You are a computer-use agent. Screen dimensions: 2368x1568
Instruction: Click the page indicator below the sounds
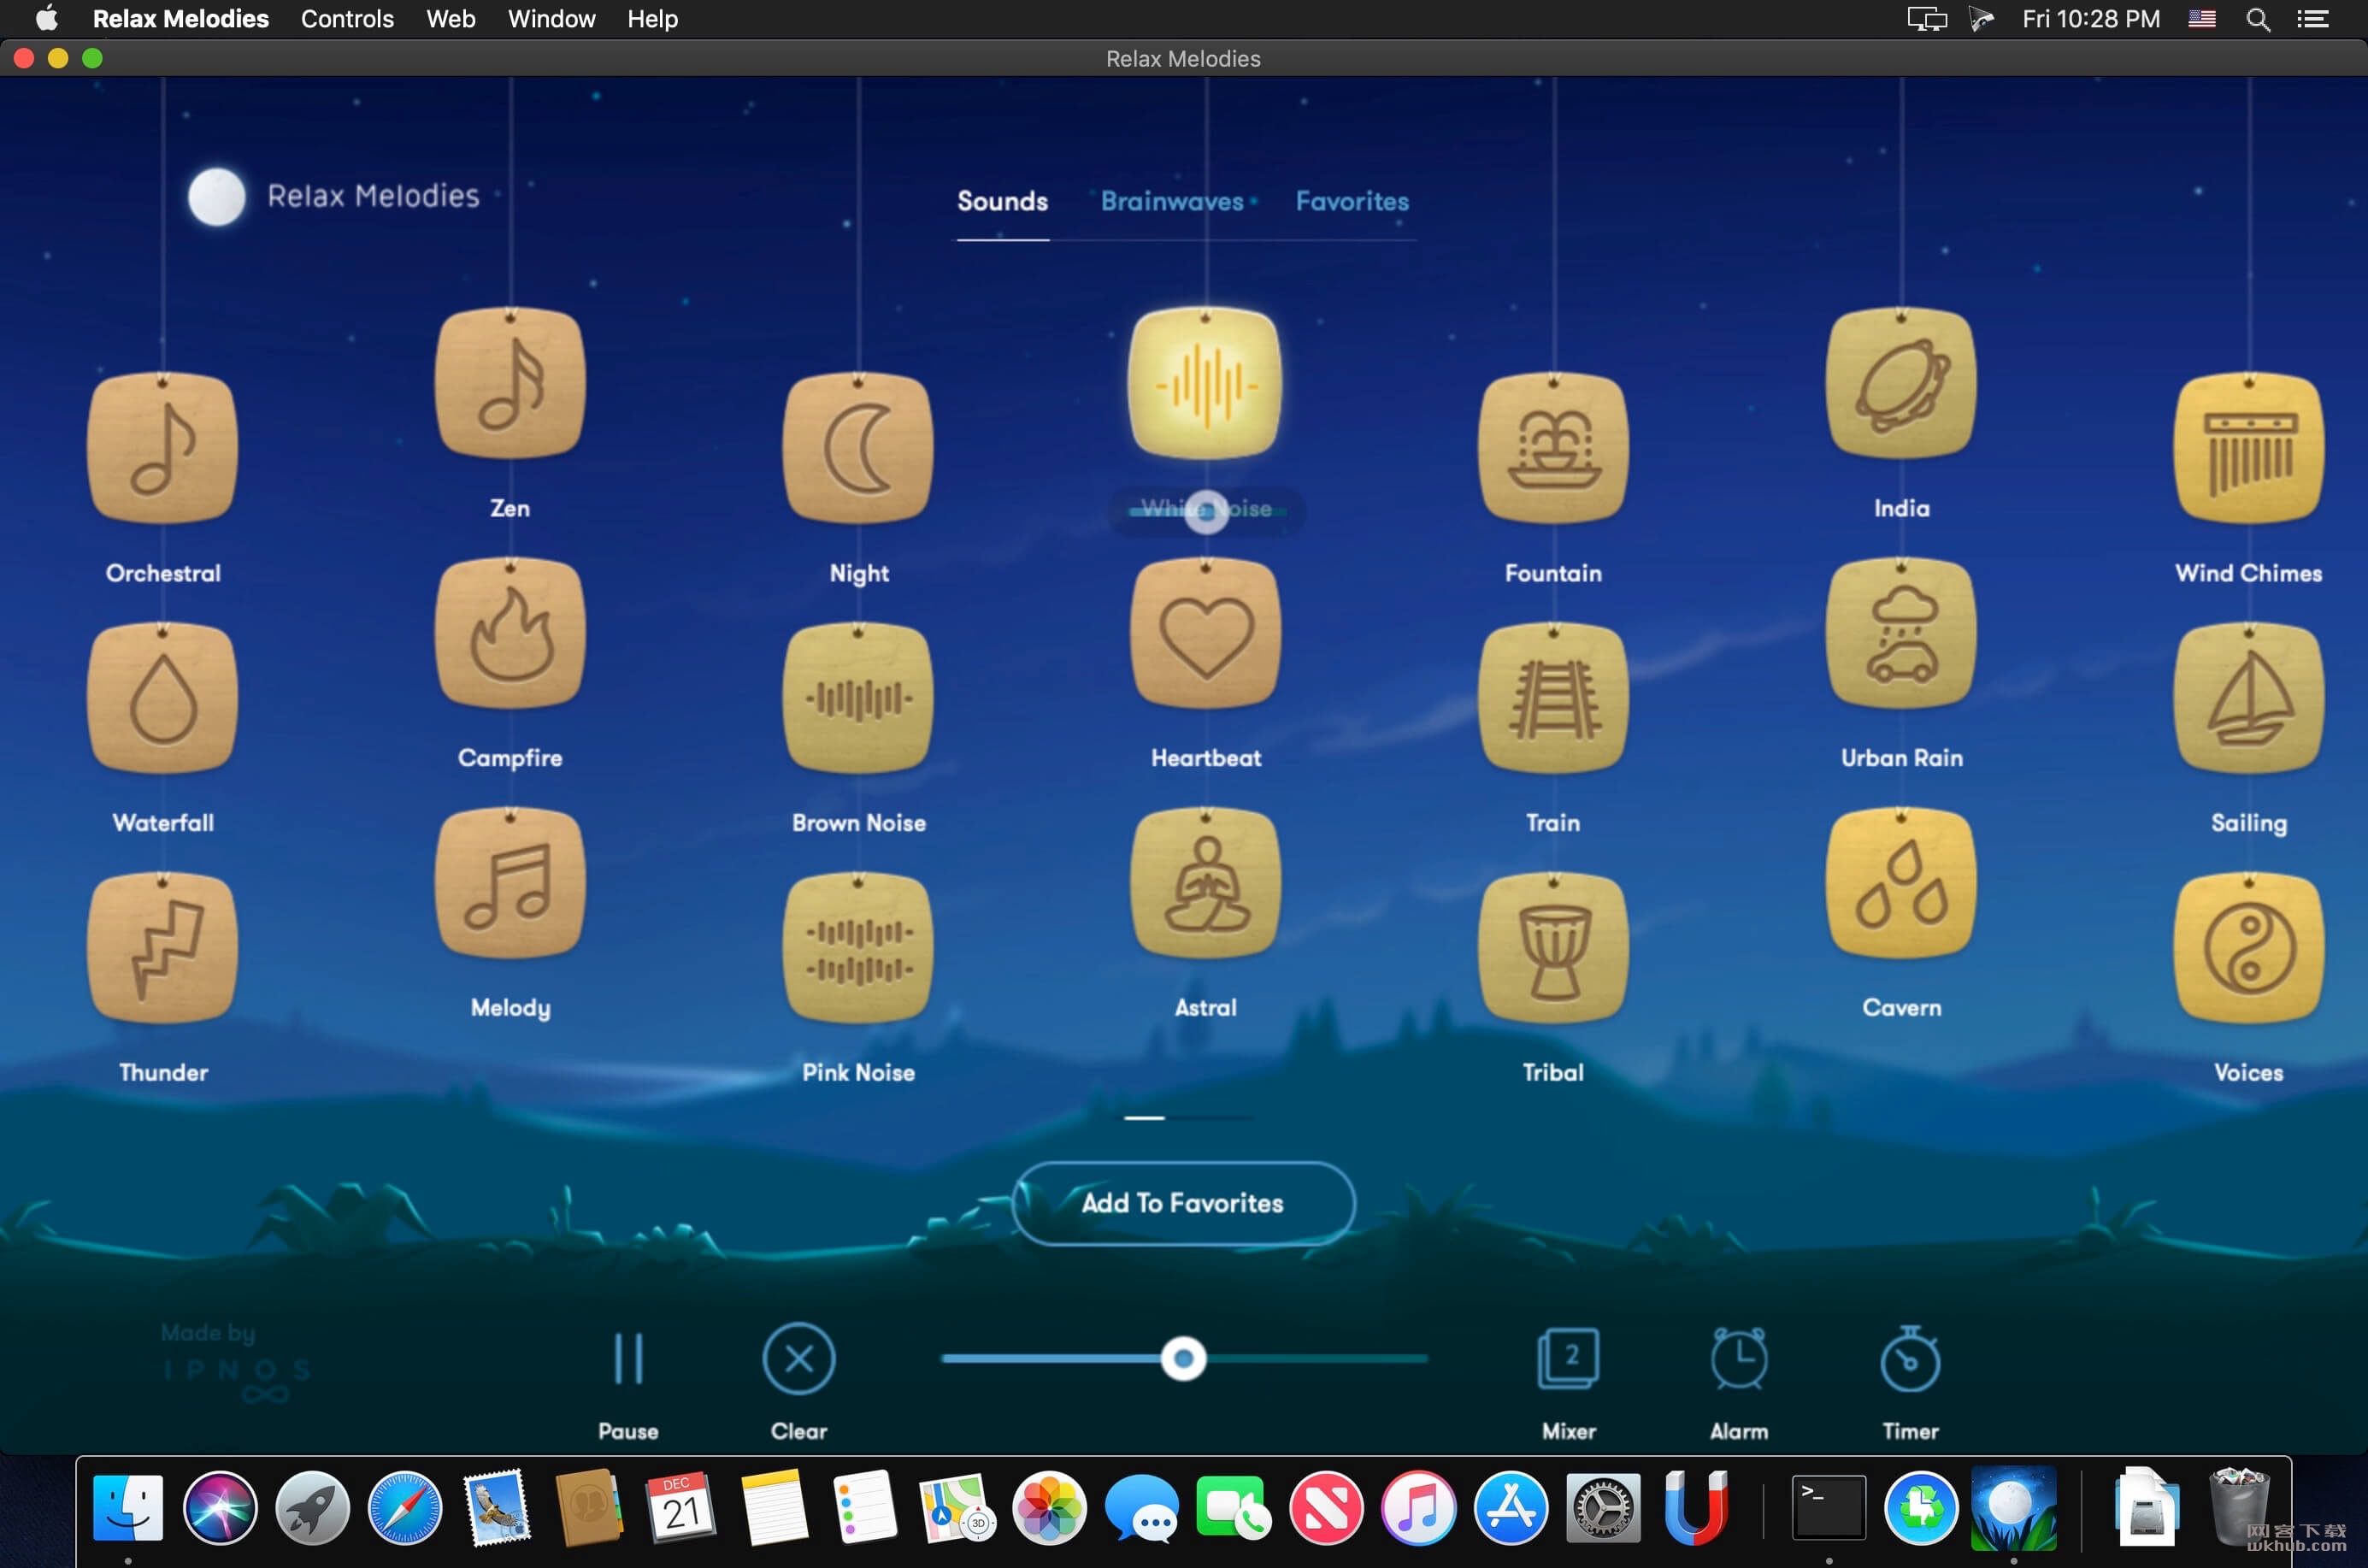tap(1187, 1117)
